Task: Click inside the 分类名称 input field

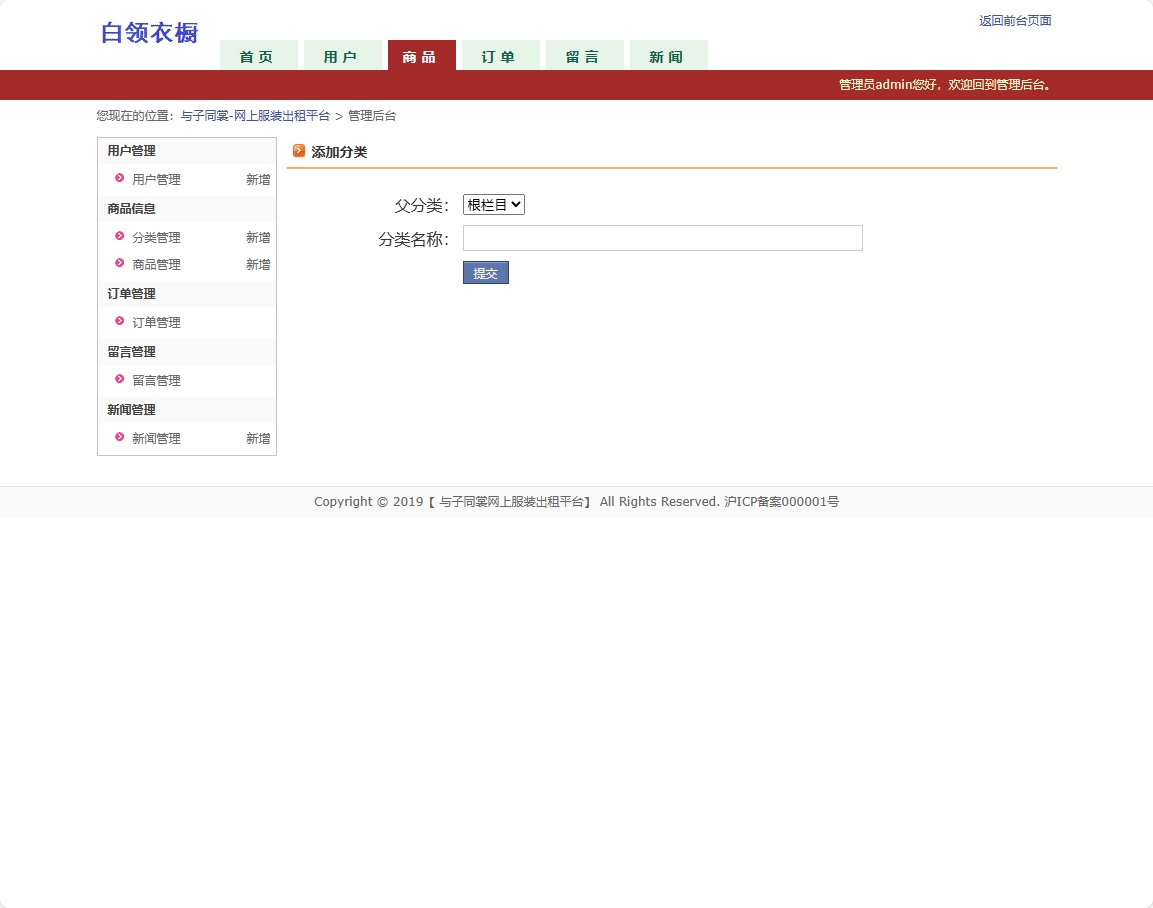Action: (662, 238)
